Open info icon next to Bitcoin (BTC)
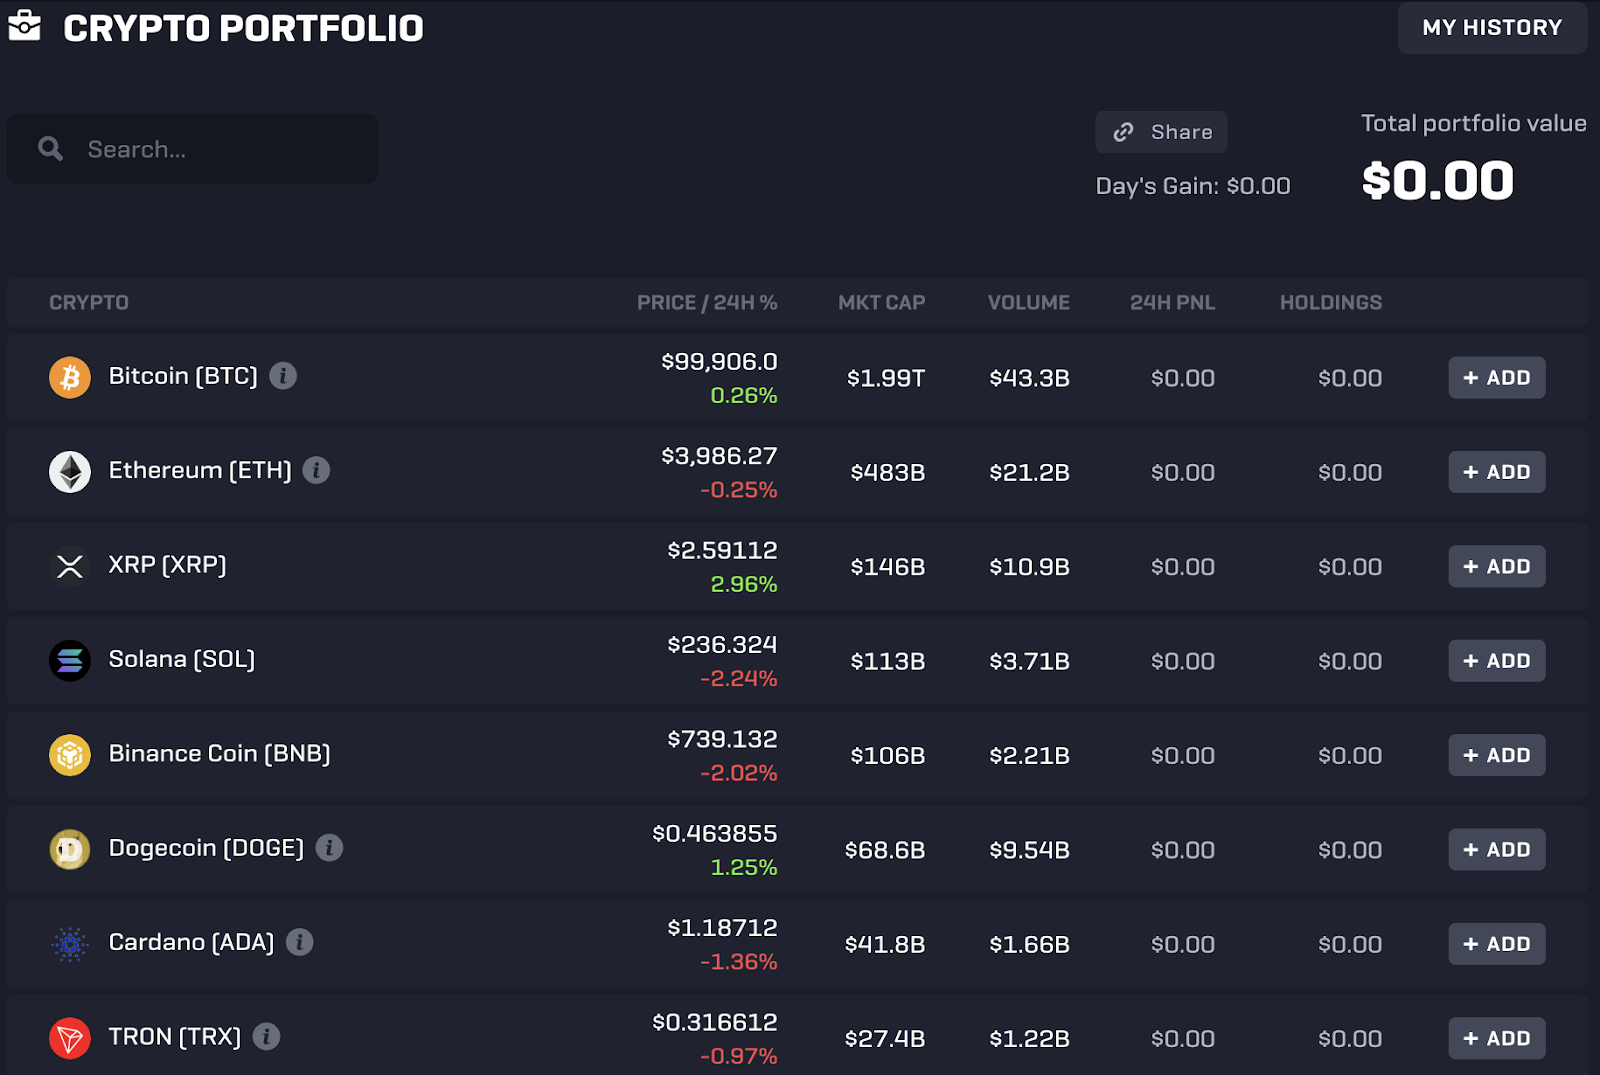1600x1075 pixels. pos(283,375)
